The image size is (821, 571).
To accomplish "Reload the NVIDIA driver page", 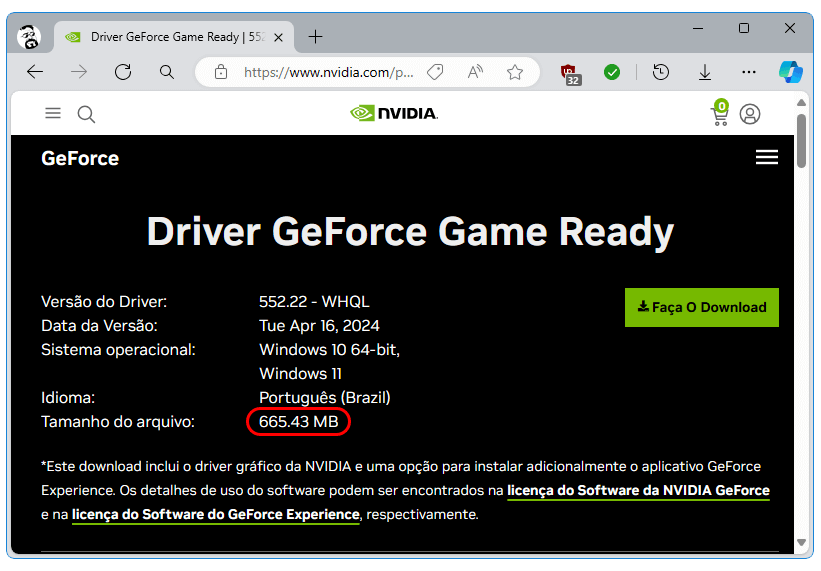I will pyautogui.click(x=123, y=72).
